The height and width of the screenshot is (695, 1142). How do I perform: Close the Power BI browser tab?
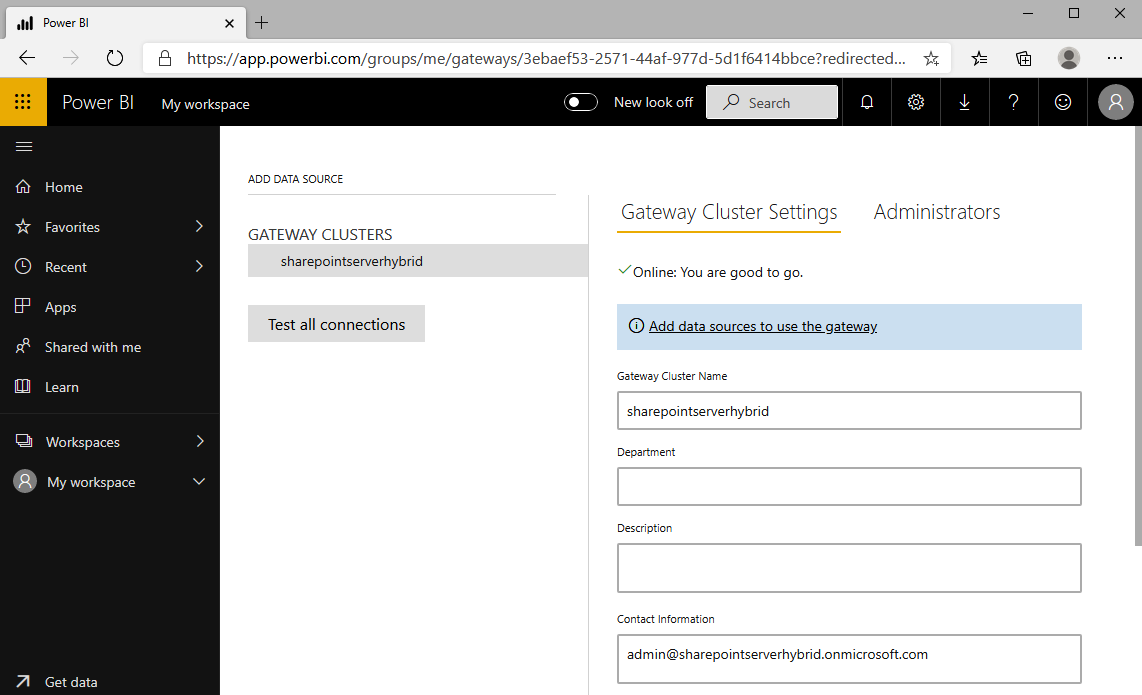click(x=229, y=23)
